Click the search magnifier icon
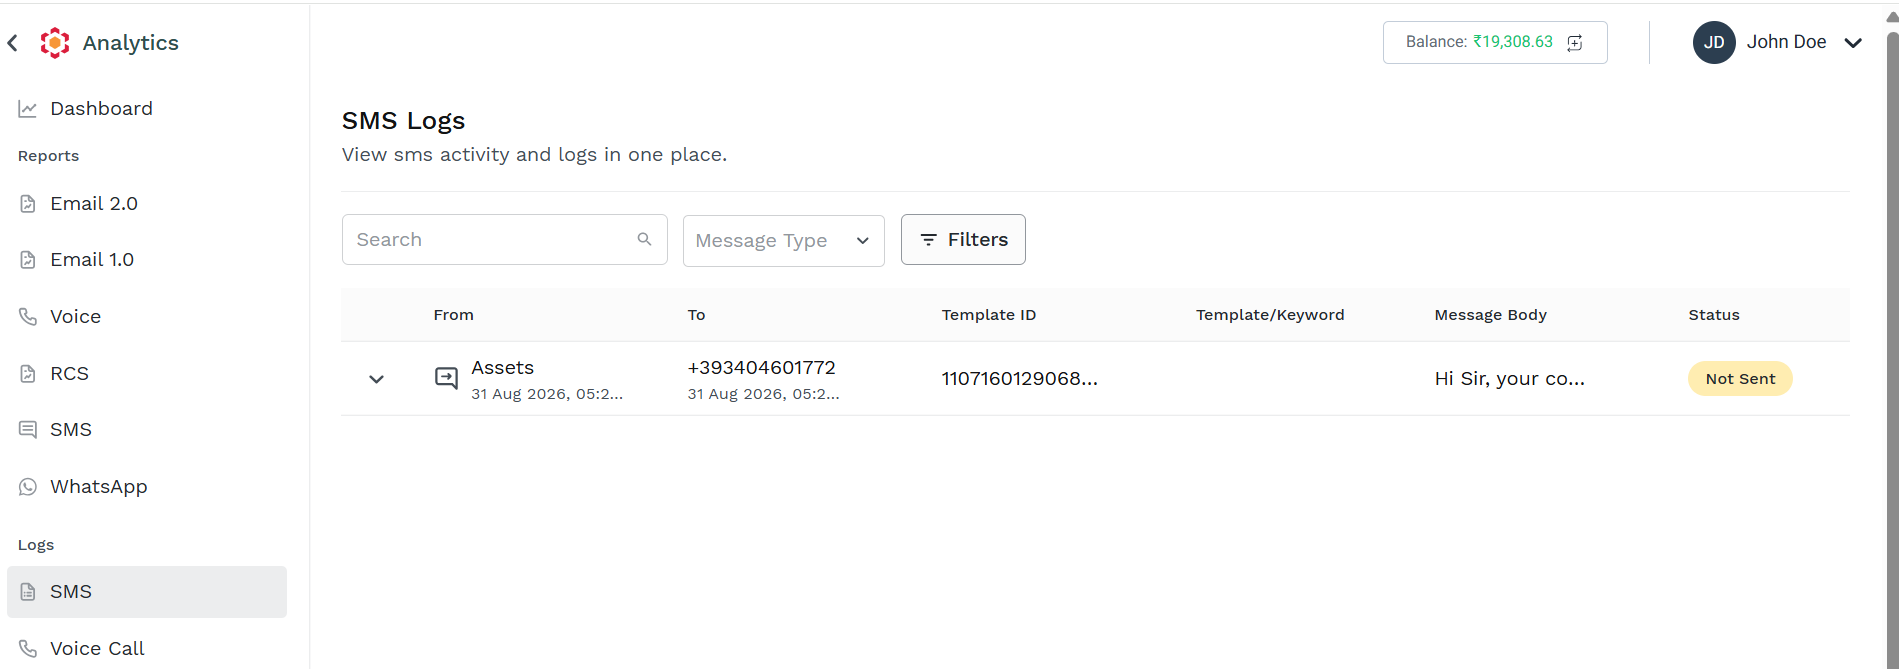Screen dimensions: 1899x669 tap(644, 239)
